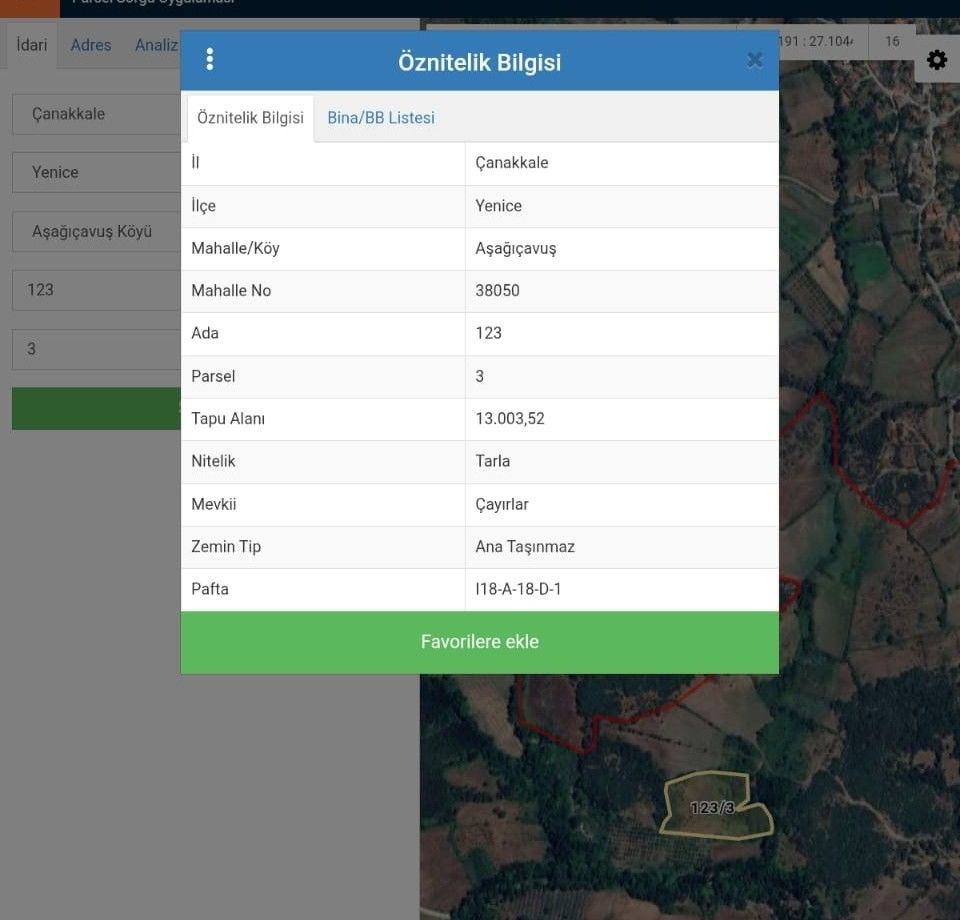Click the Parsel field containing 3
The image size is (960, 920).
coord(96,349)
